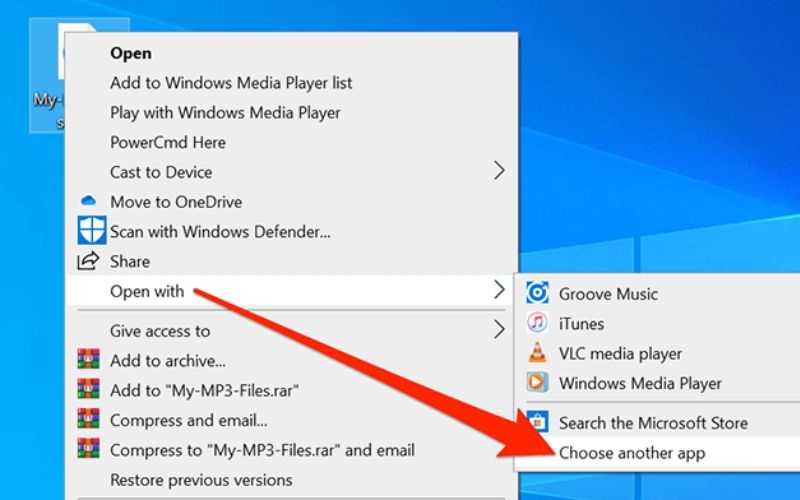This screenshot has height=500, width=800.
Task: Click the Groove Music app icon
Action: (537, 293)
